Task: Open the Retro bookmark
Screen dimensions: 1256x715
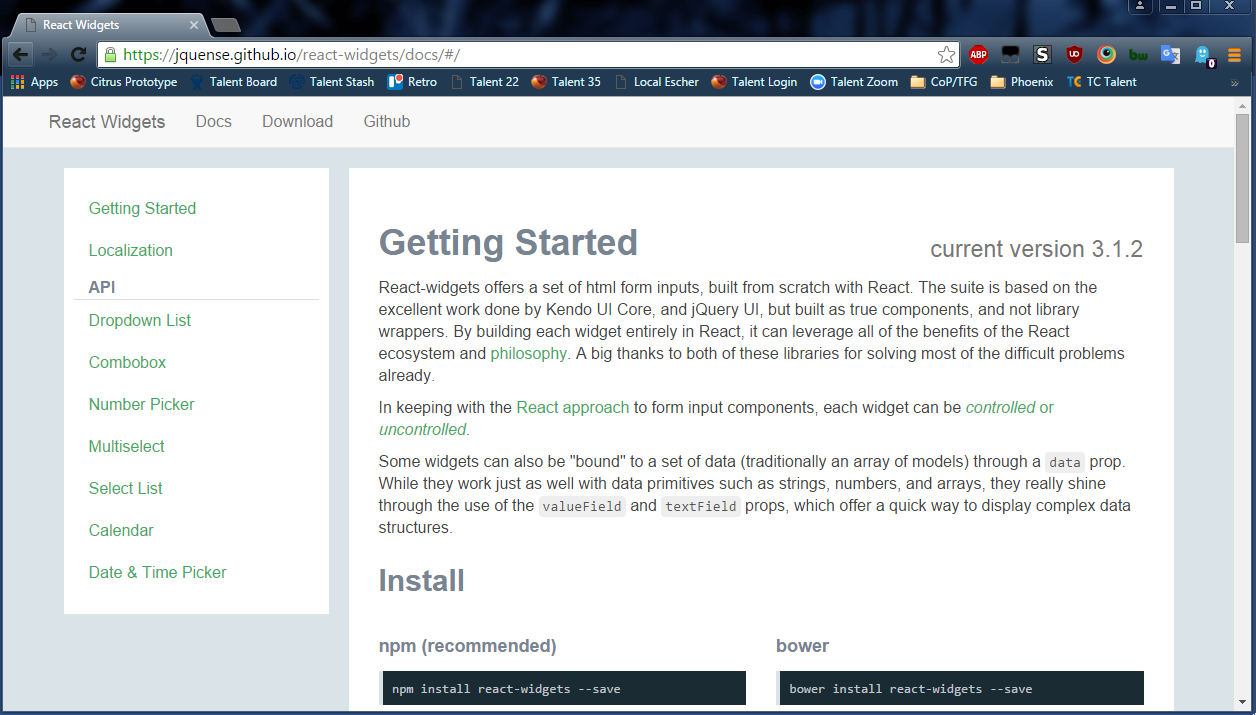Action: [412, 82]
